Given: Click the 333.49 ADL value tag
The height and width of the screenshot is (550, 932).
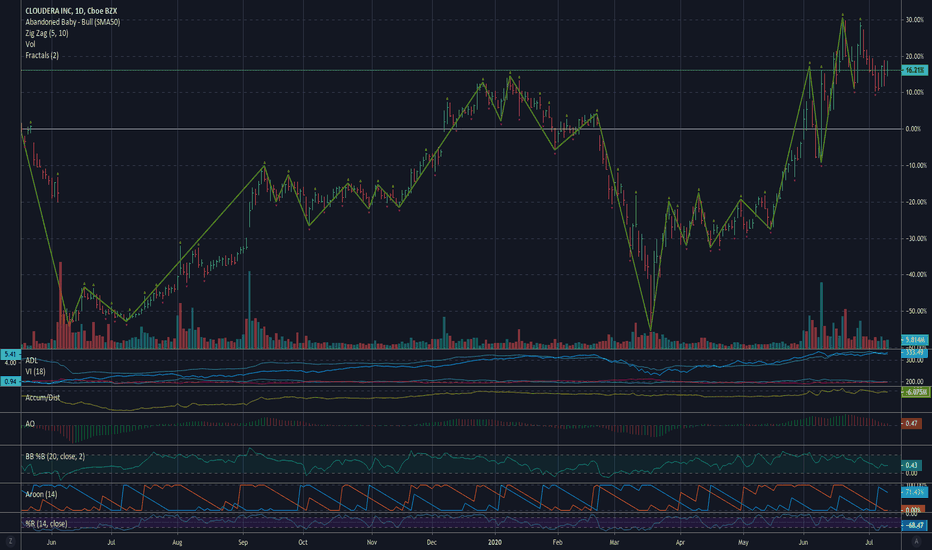Looking at the screenshot, I should pos(914,353).
